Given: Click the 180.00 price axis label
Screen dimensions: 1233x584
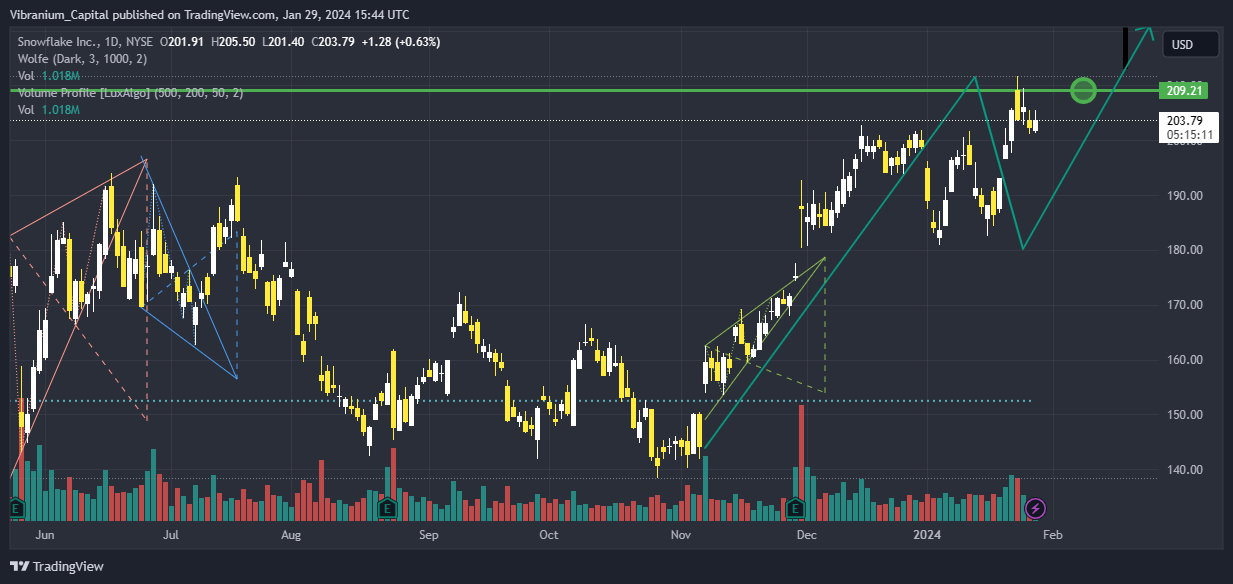Looking at the screenshot, I should [1183, 250].
